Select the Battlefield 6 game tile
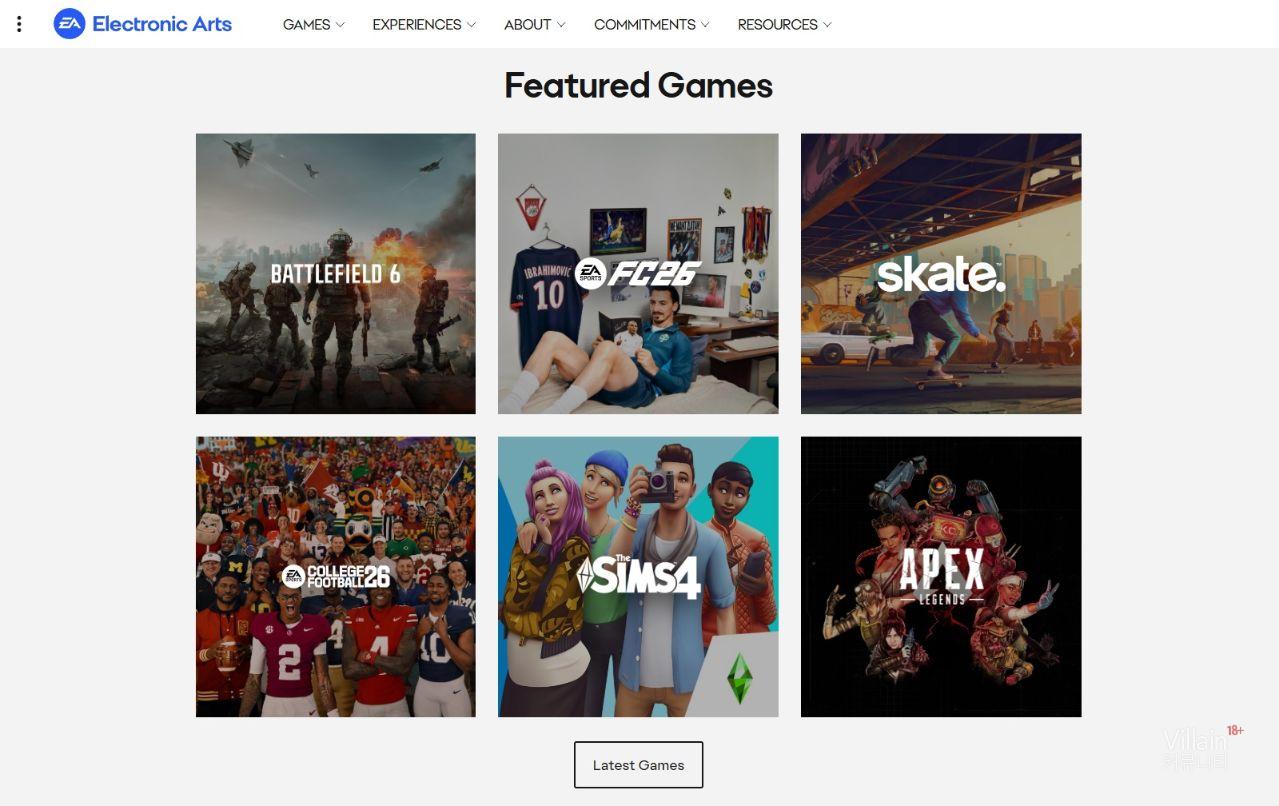The height and width of the screenshot is (806, 1279). (x=336, y=274)
